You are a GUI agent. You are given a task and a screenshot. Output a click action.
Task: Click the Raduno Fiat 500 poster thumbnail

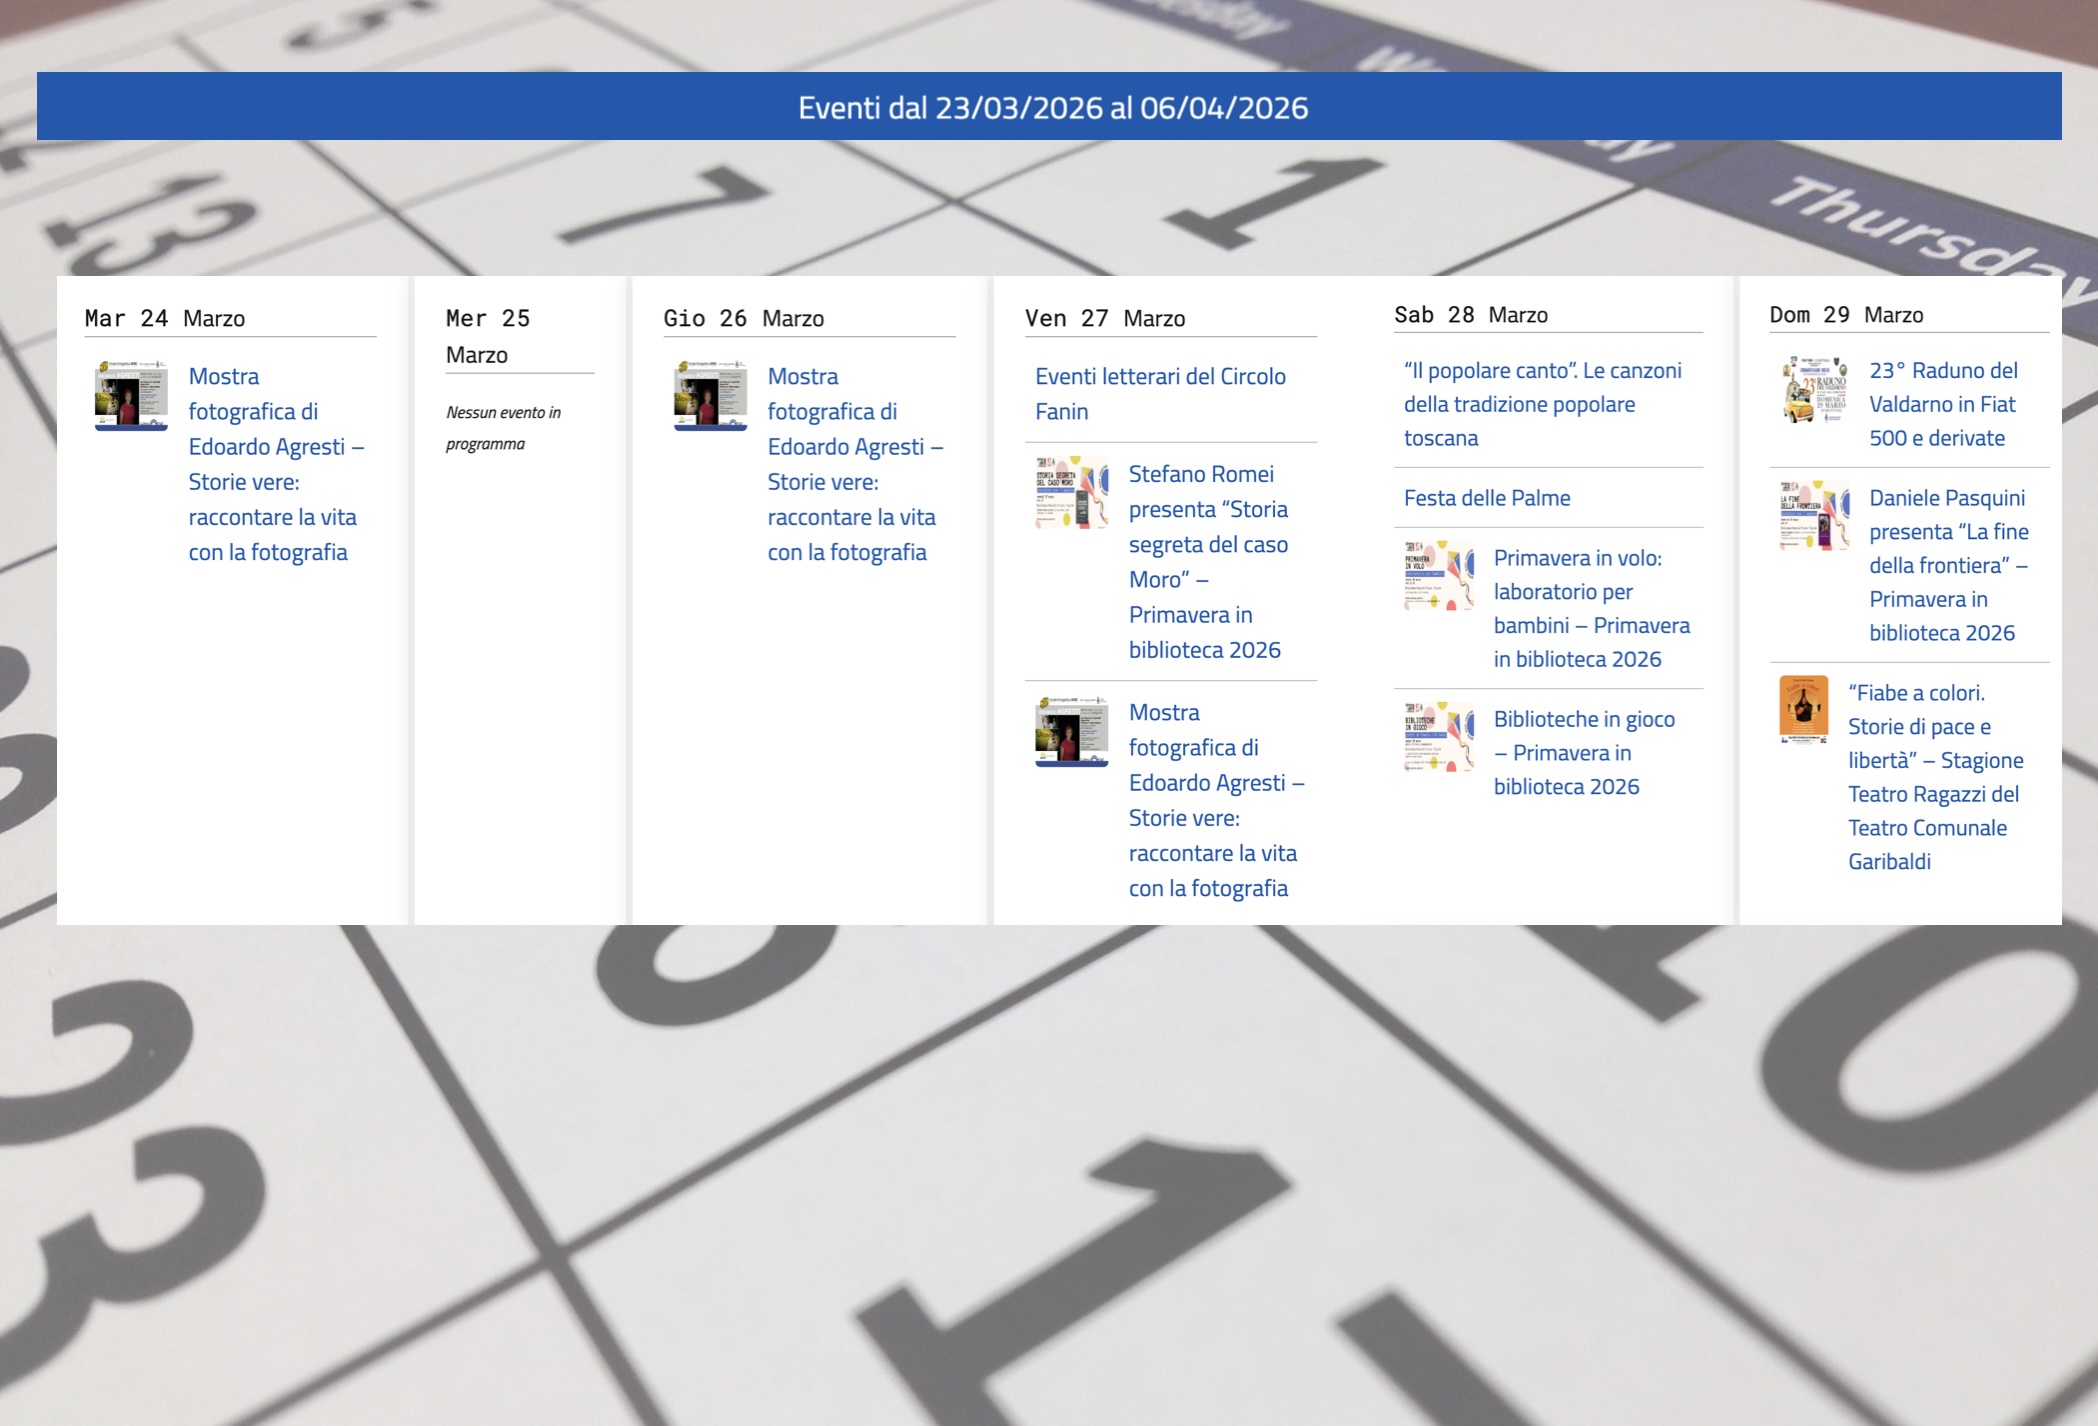(1814, 390)
